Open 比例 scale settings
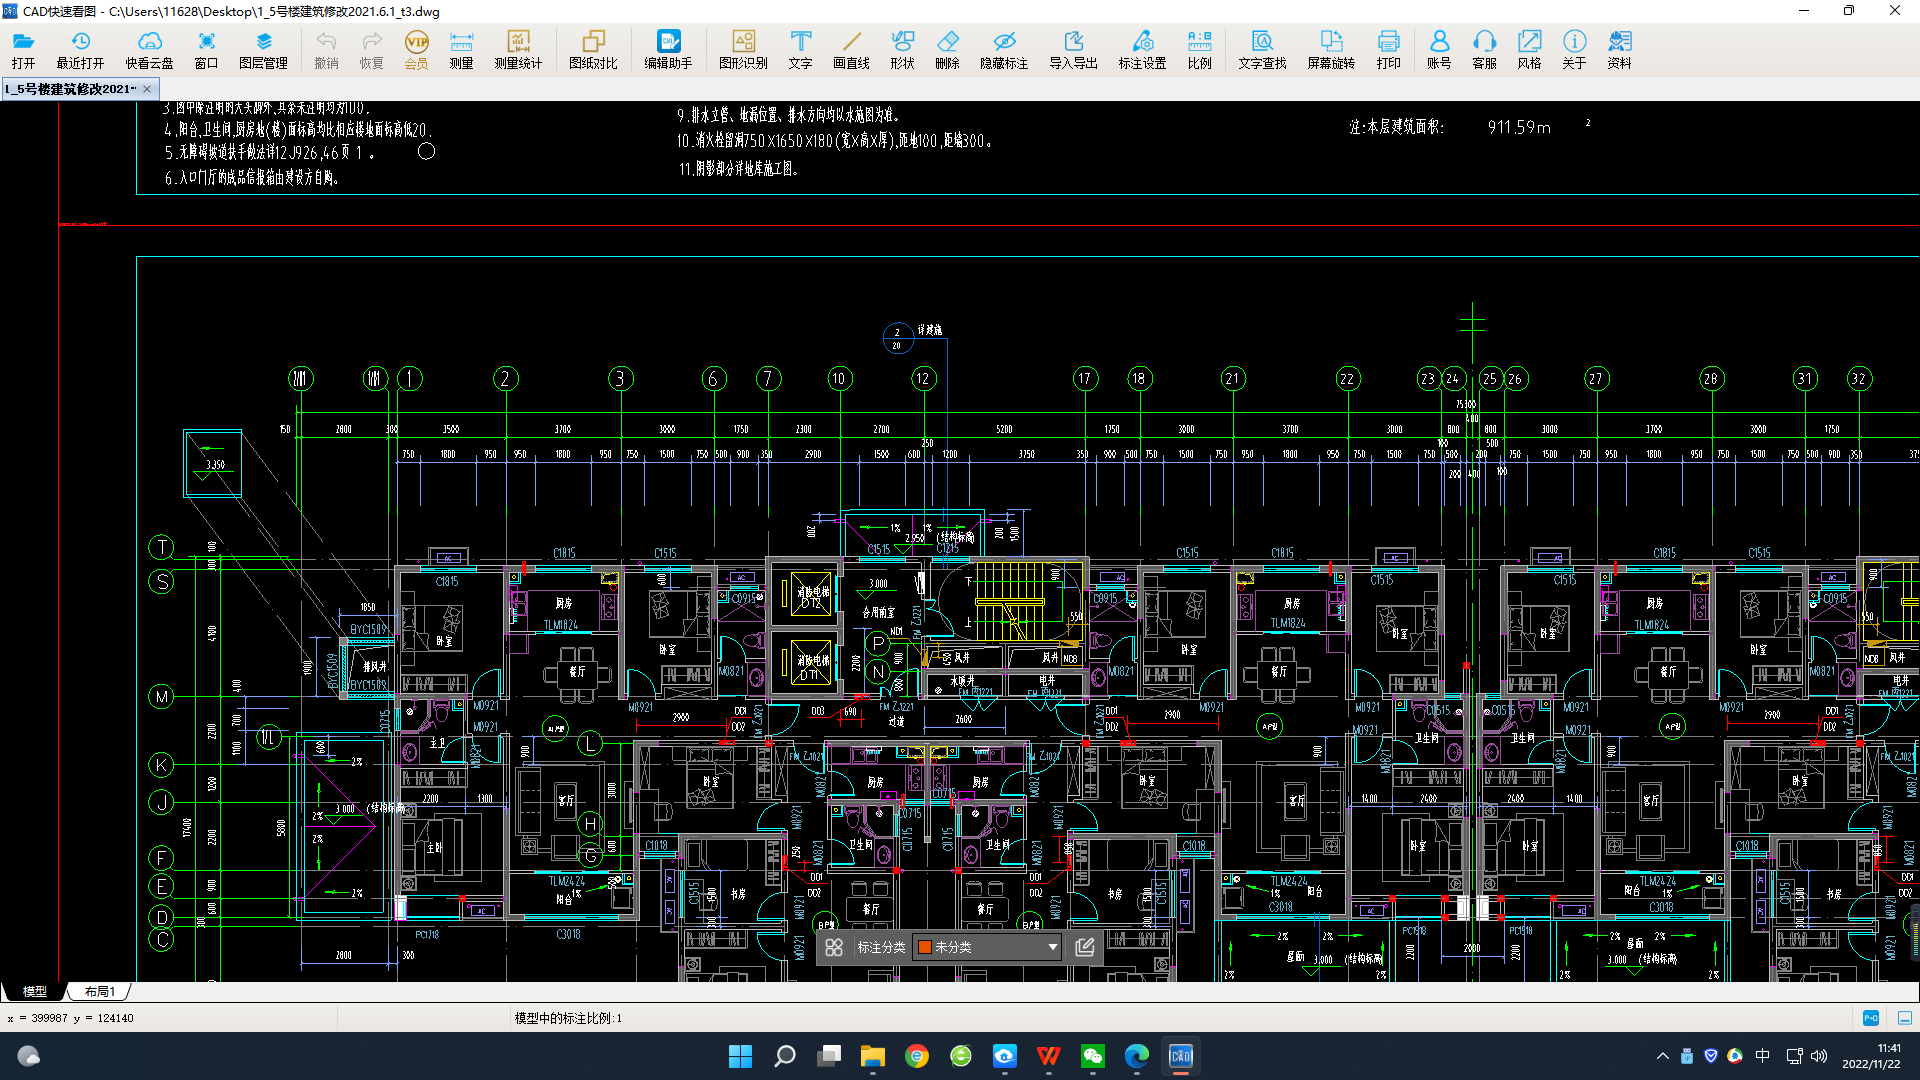Image resolution: width=1920 pixels, height=1080 pixels. (1199, 49)
